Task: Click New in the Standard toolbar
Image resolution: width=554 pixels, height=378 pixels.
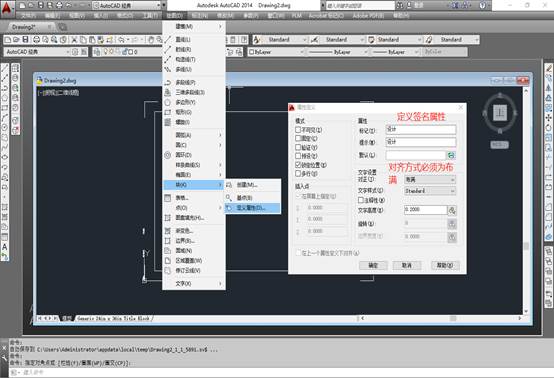Action: click(8, 40)
